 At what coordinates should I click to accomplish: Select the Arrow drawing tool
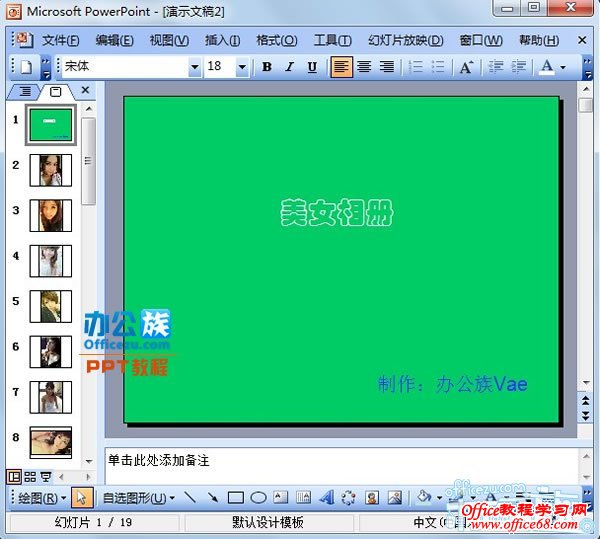point(213,498)
